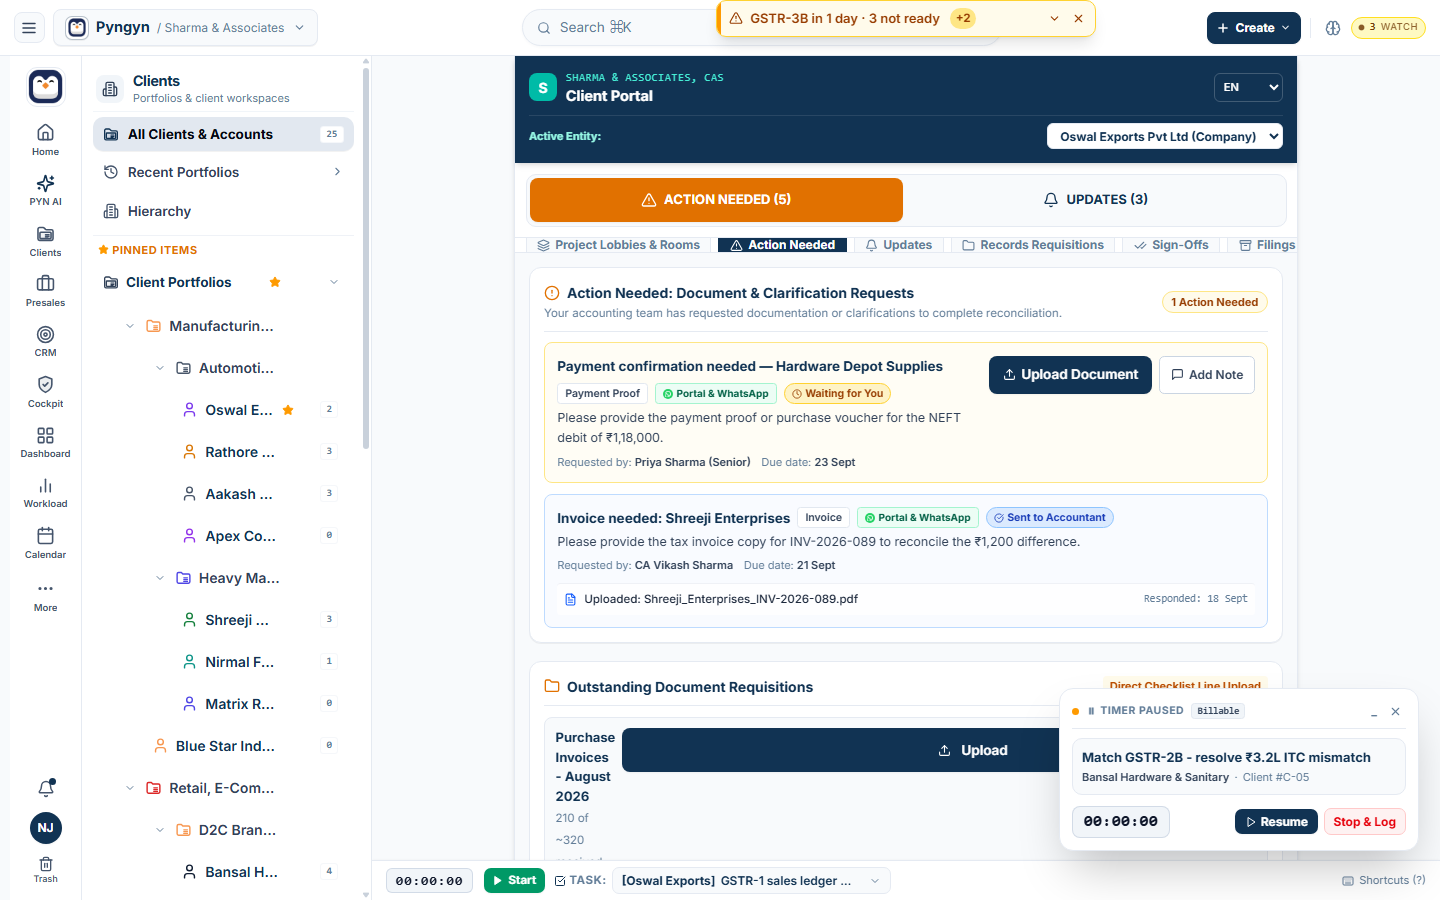Image resolution: width=1440 pixels, height=900 pixels.
Task: Open Sign-Offs tab
Action: pos(1171,245)
